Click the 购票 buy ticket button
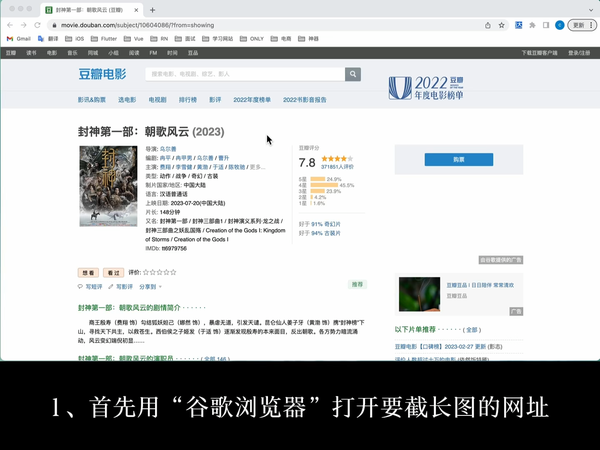The height and width of the screenshot is (450, 600). [x=459, y=160]
